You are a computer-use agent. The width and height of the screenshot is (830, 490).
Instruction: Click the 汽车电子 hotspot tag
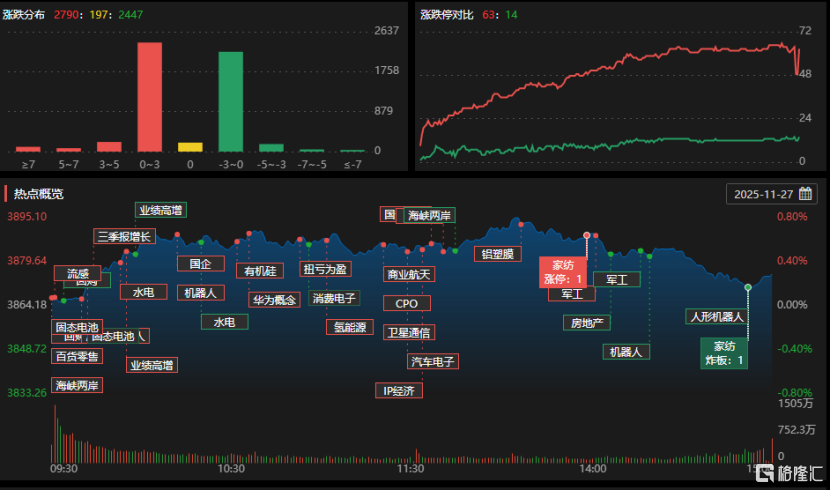(432, 361)
